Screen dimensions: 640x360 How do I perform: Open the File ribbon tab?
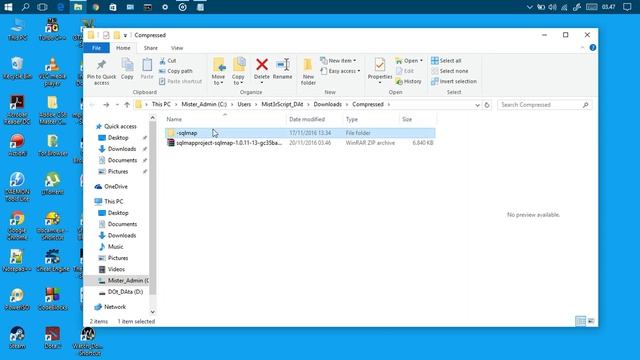click(x=96, y=48)
